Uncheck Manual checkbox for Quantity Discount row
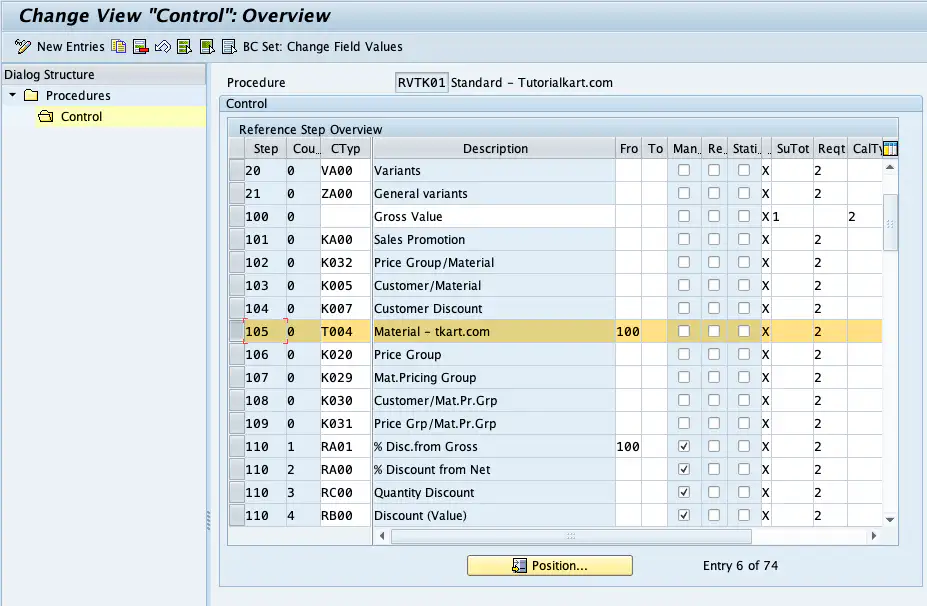Viewport: 927px width, 606px height. (x=684, y=492)
